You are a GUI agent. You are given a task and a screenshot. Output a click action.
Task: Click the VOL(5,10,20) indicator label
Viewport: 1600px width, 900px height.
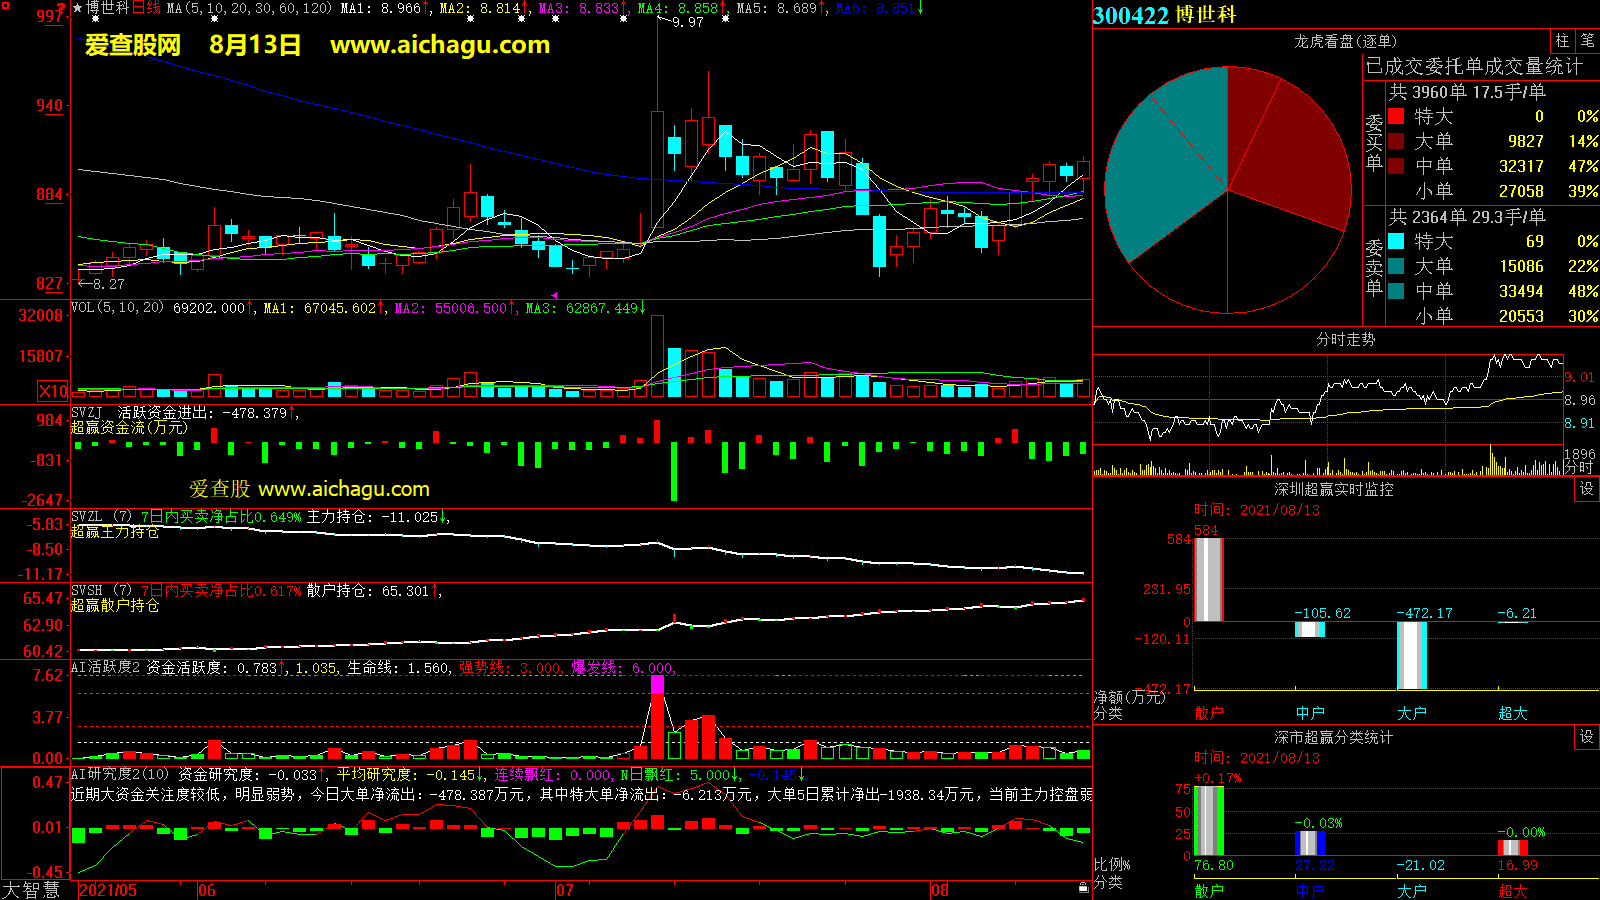point(117,308)
